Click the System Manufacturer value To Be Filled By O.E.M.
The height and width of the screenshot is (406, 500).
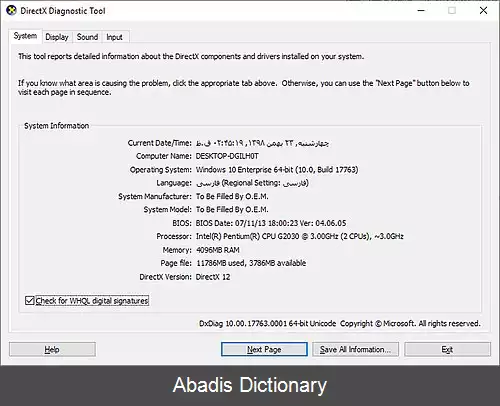(232, 196)
